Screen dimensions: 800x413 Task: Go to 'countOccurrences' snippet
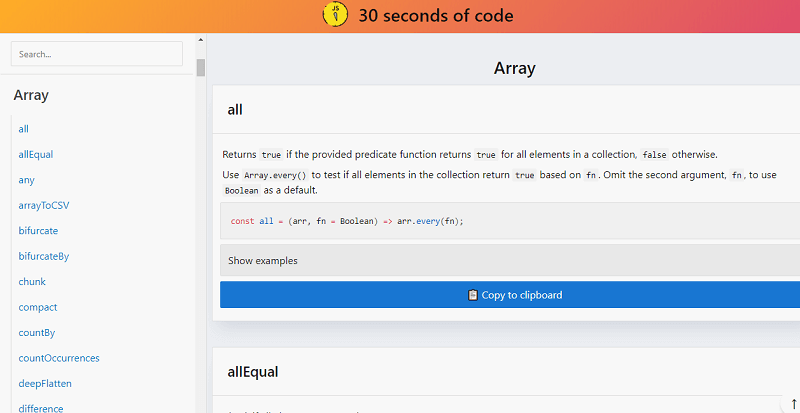pos(59,358)
